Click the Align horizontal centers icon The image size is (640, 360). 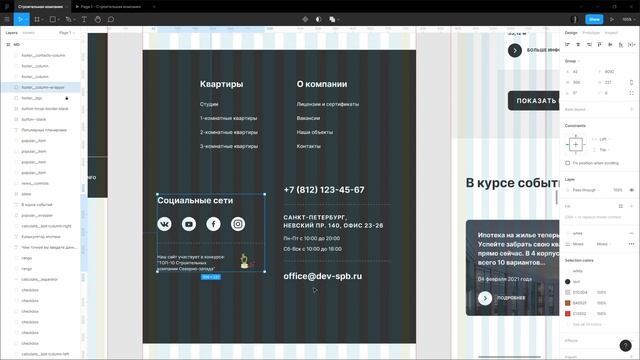578,44
